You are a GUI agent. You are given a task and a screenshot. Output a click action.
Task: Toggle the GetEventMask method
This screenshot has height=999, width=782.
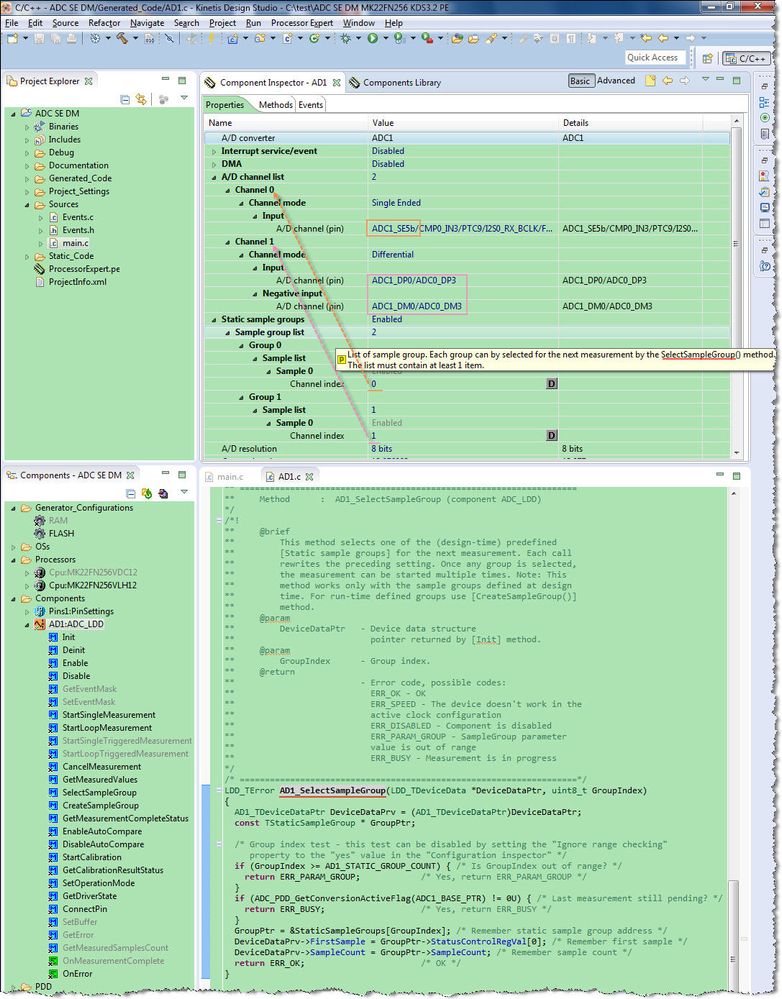(89, 689)
